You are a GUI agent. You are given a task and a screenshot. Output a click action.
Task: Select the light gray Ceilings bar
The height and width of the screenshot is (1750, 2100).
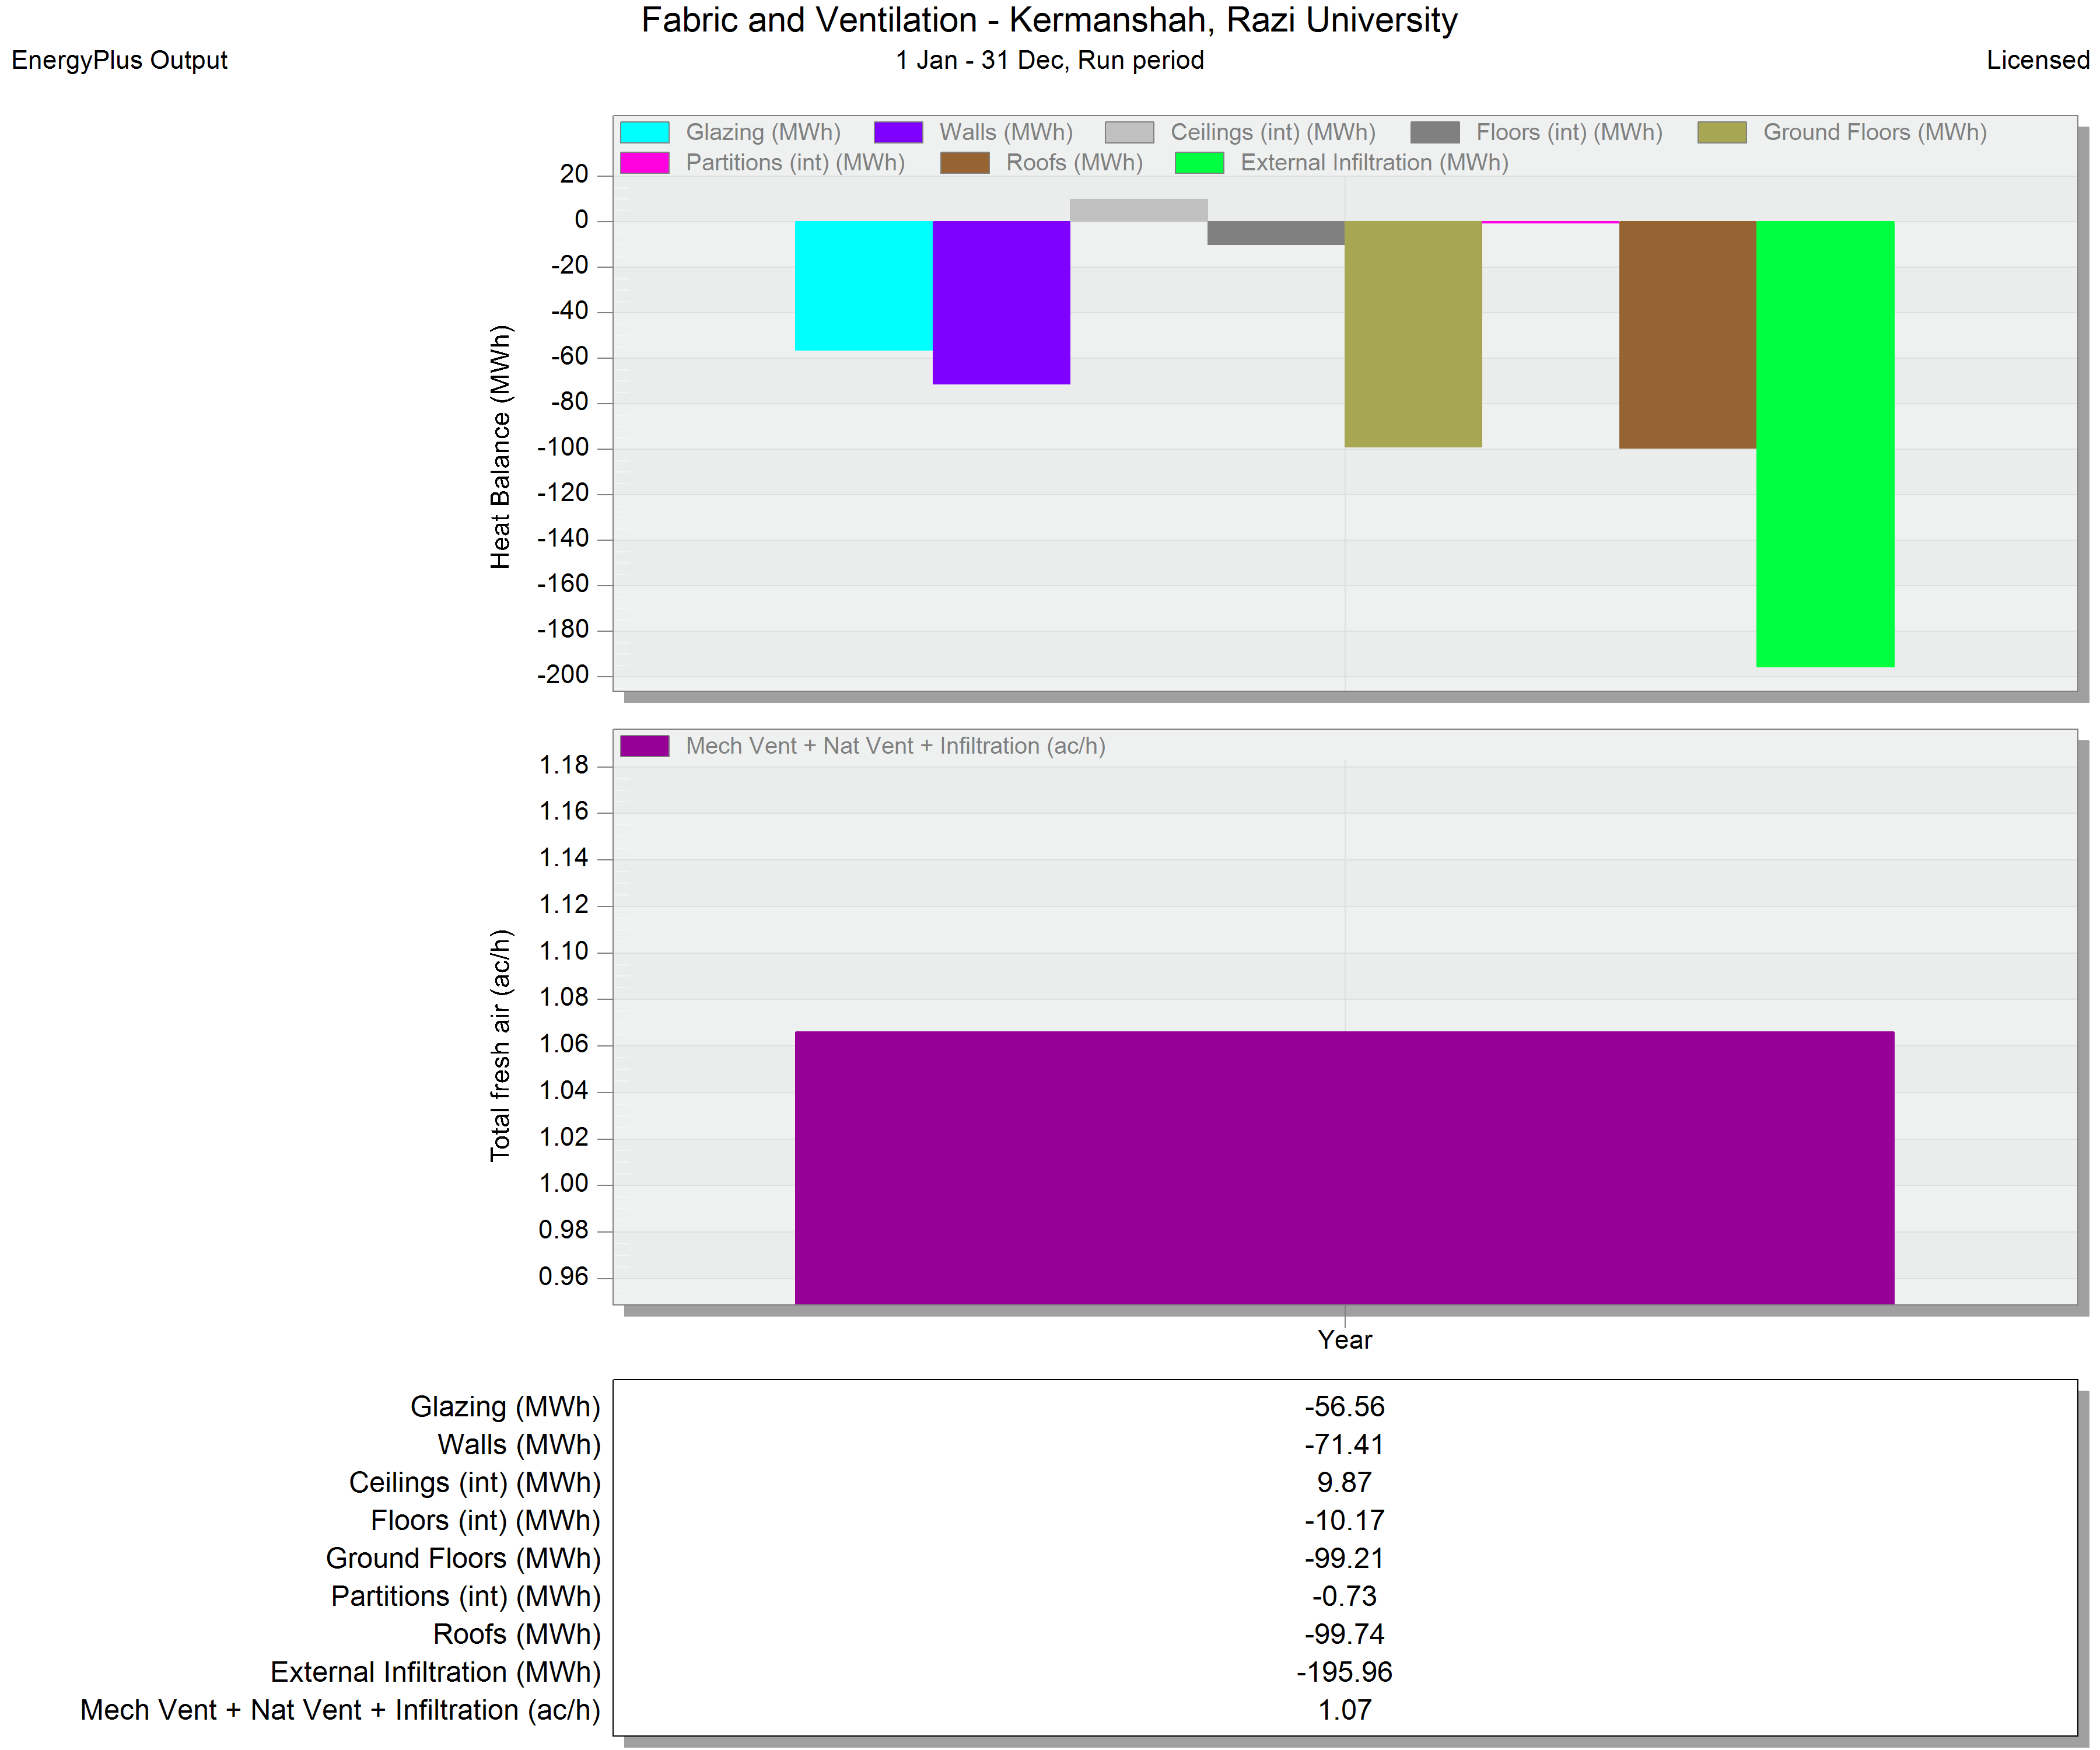(1139, 210)
